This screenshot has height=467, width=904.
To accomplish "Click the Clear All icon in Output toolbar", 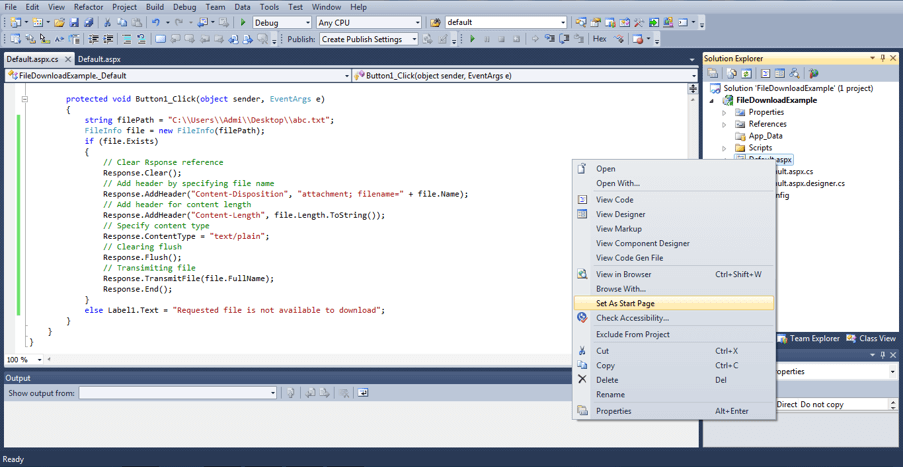I will 344,393.
